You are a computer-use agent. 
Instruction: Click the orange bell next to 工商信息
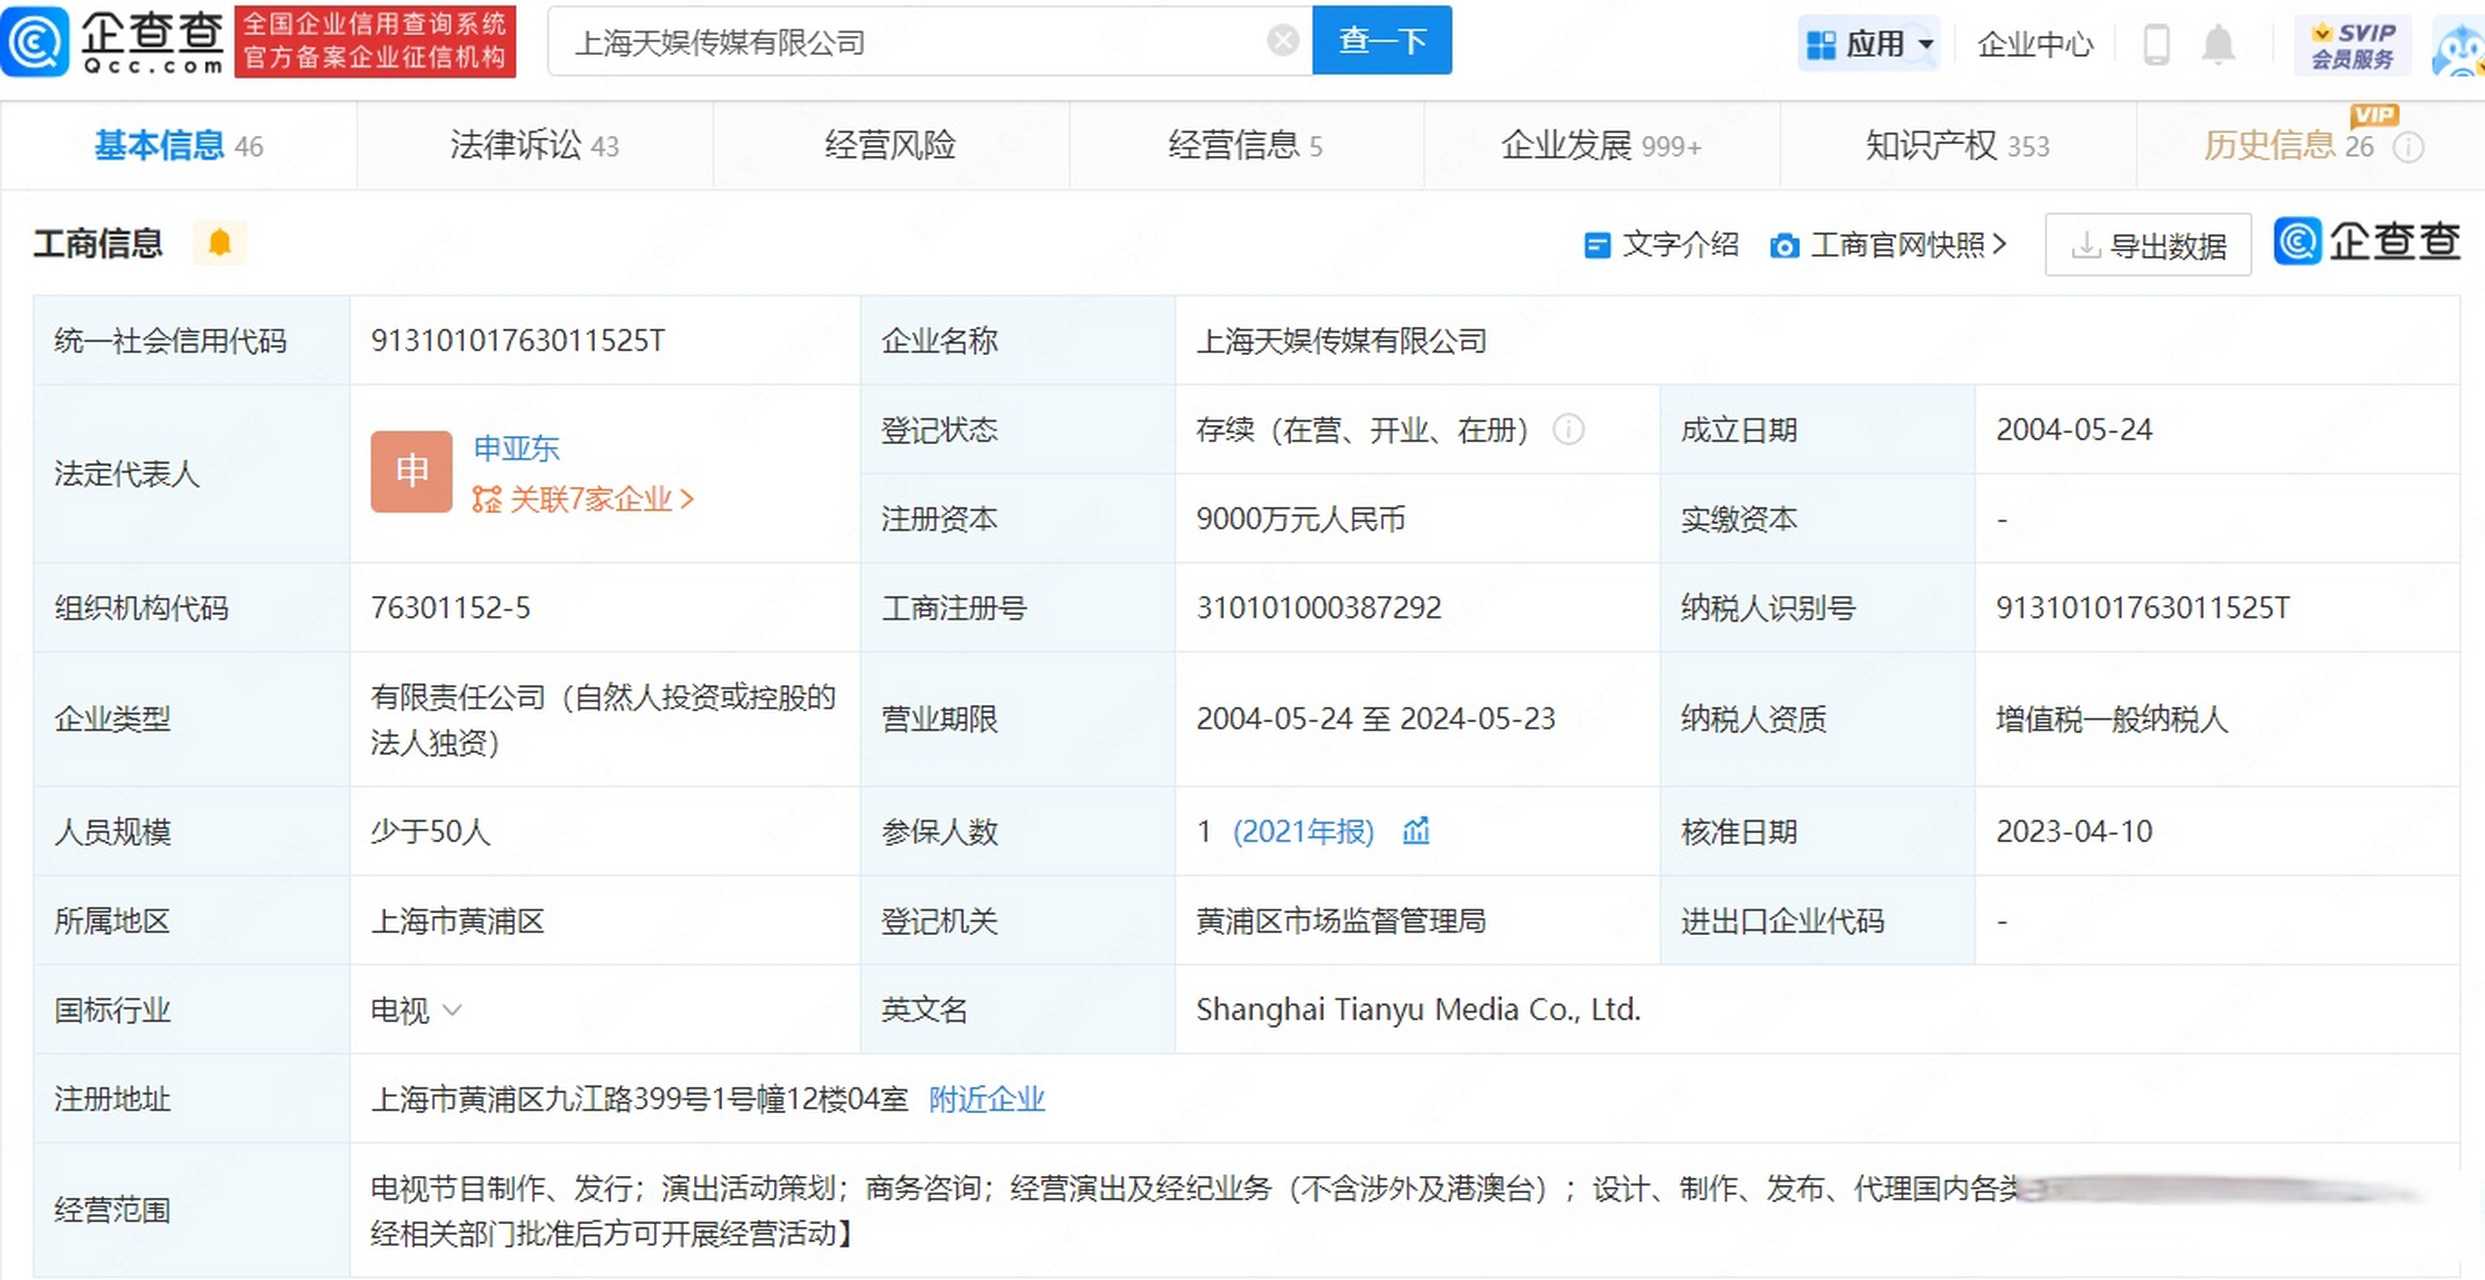coord(220,243)
